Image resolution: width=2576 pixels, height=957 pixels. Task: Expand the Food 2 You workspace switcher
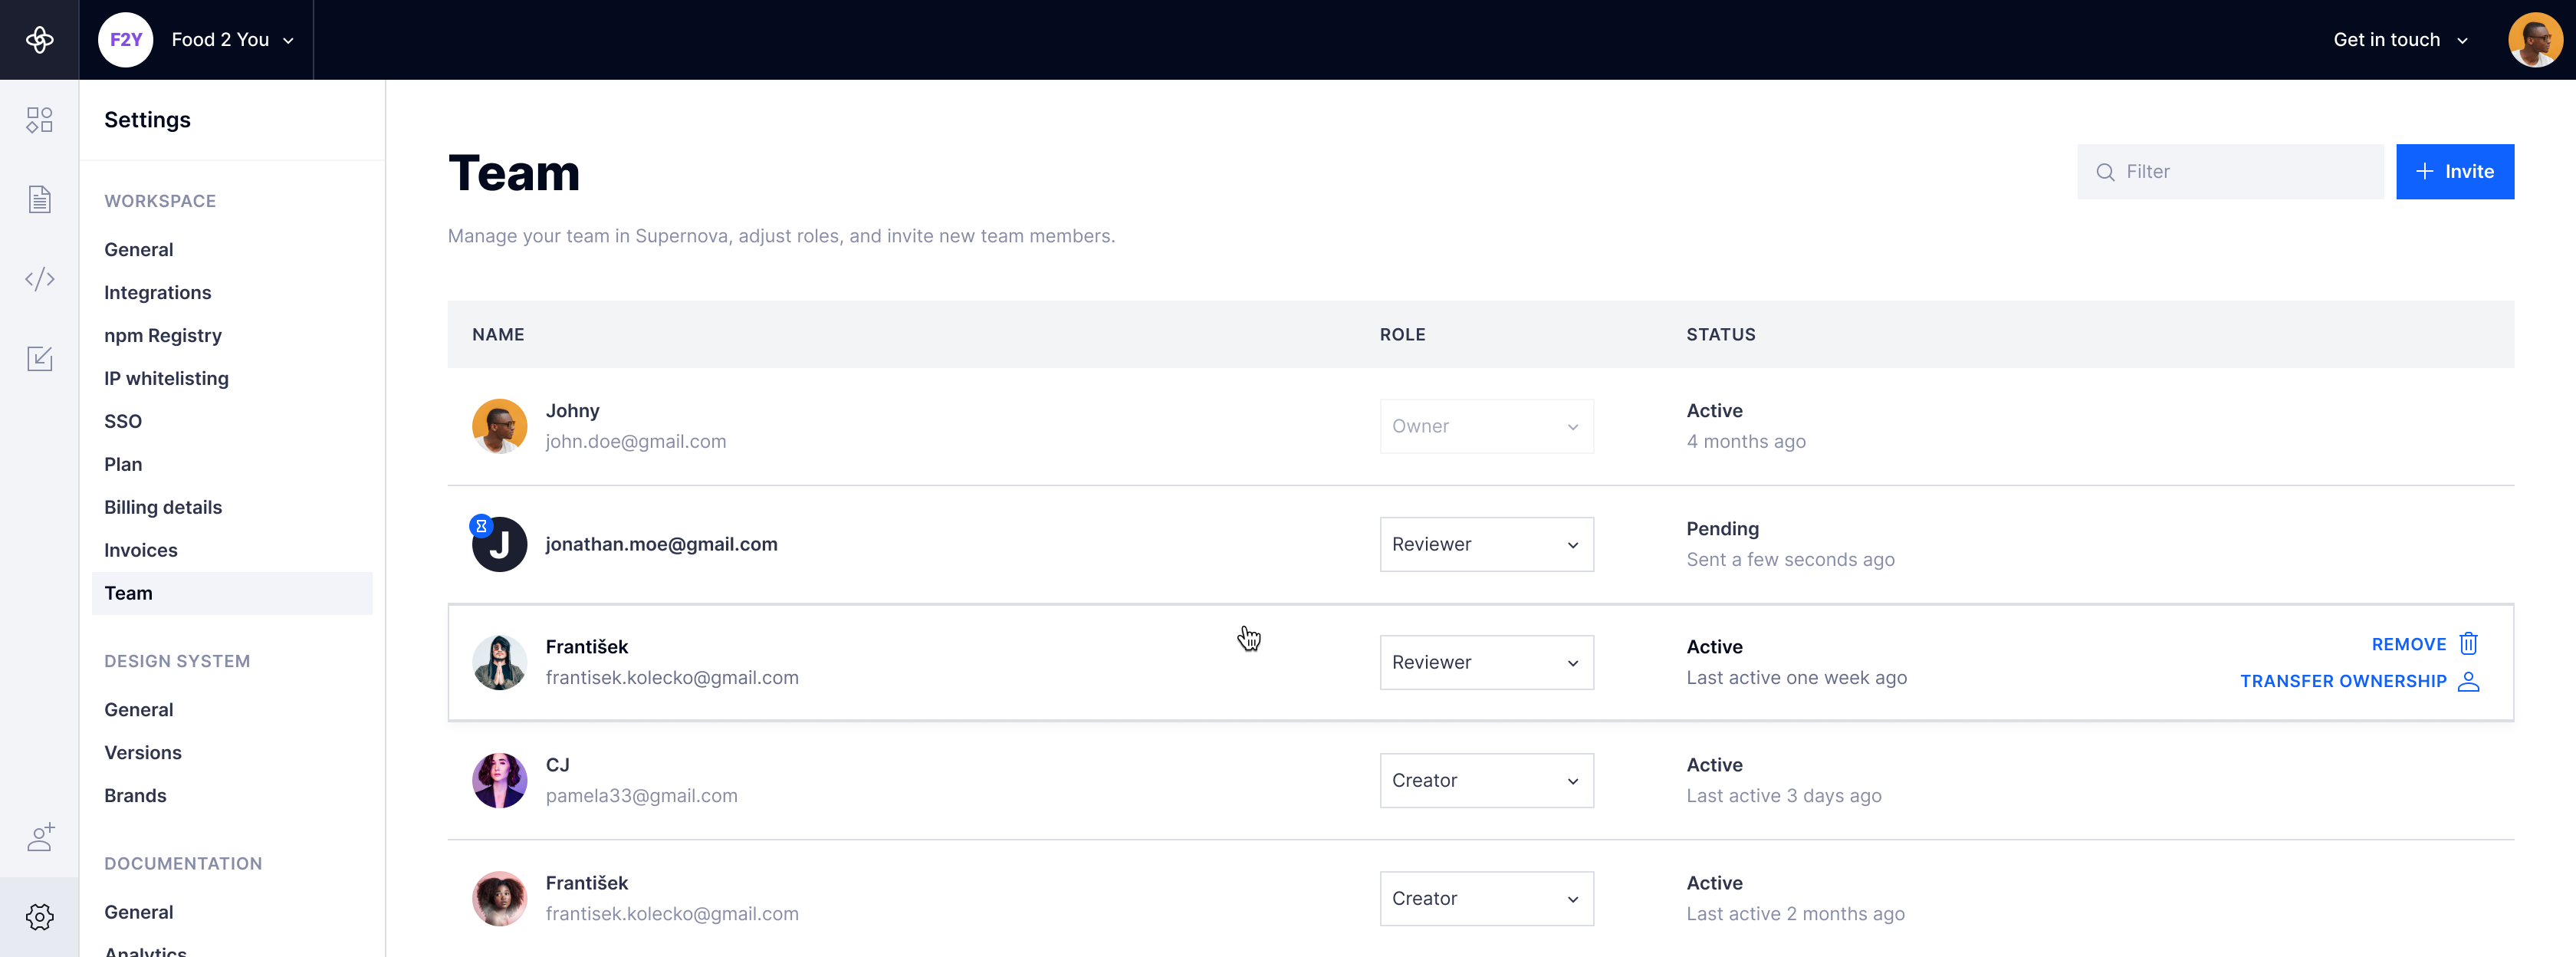coord(233,40)
